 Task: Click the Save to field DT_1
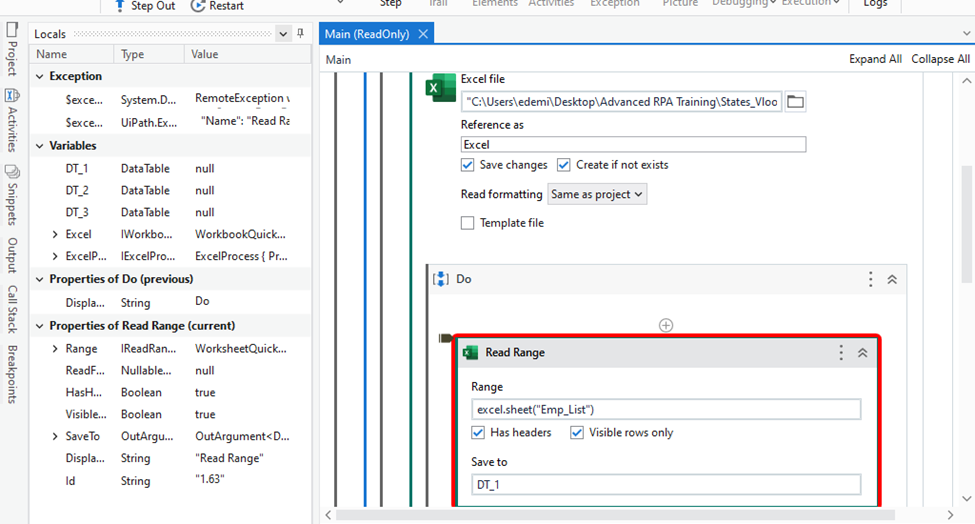pos(666,484)
